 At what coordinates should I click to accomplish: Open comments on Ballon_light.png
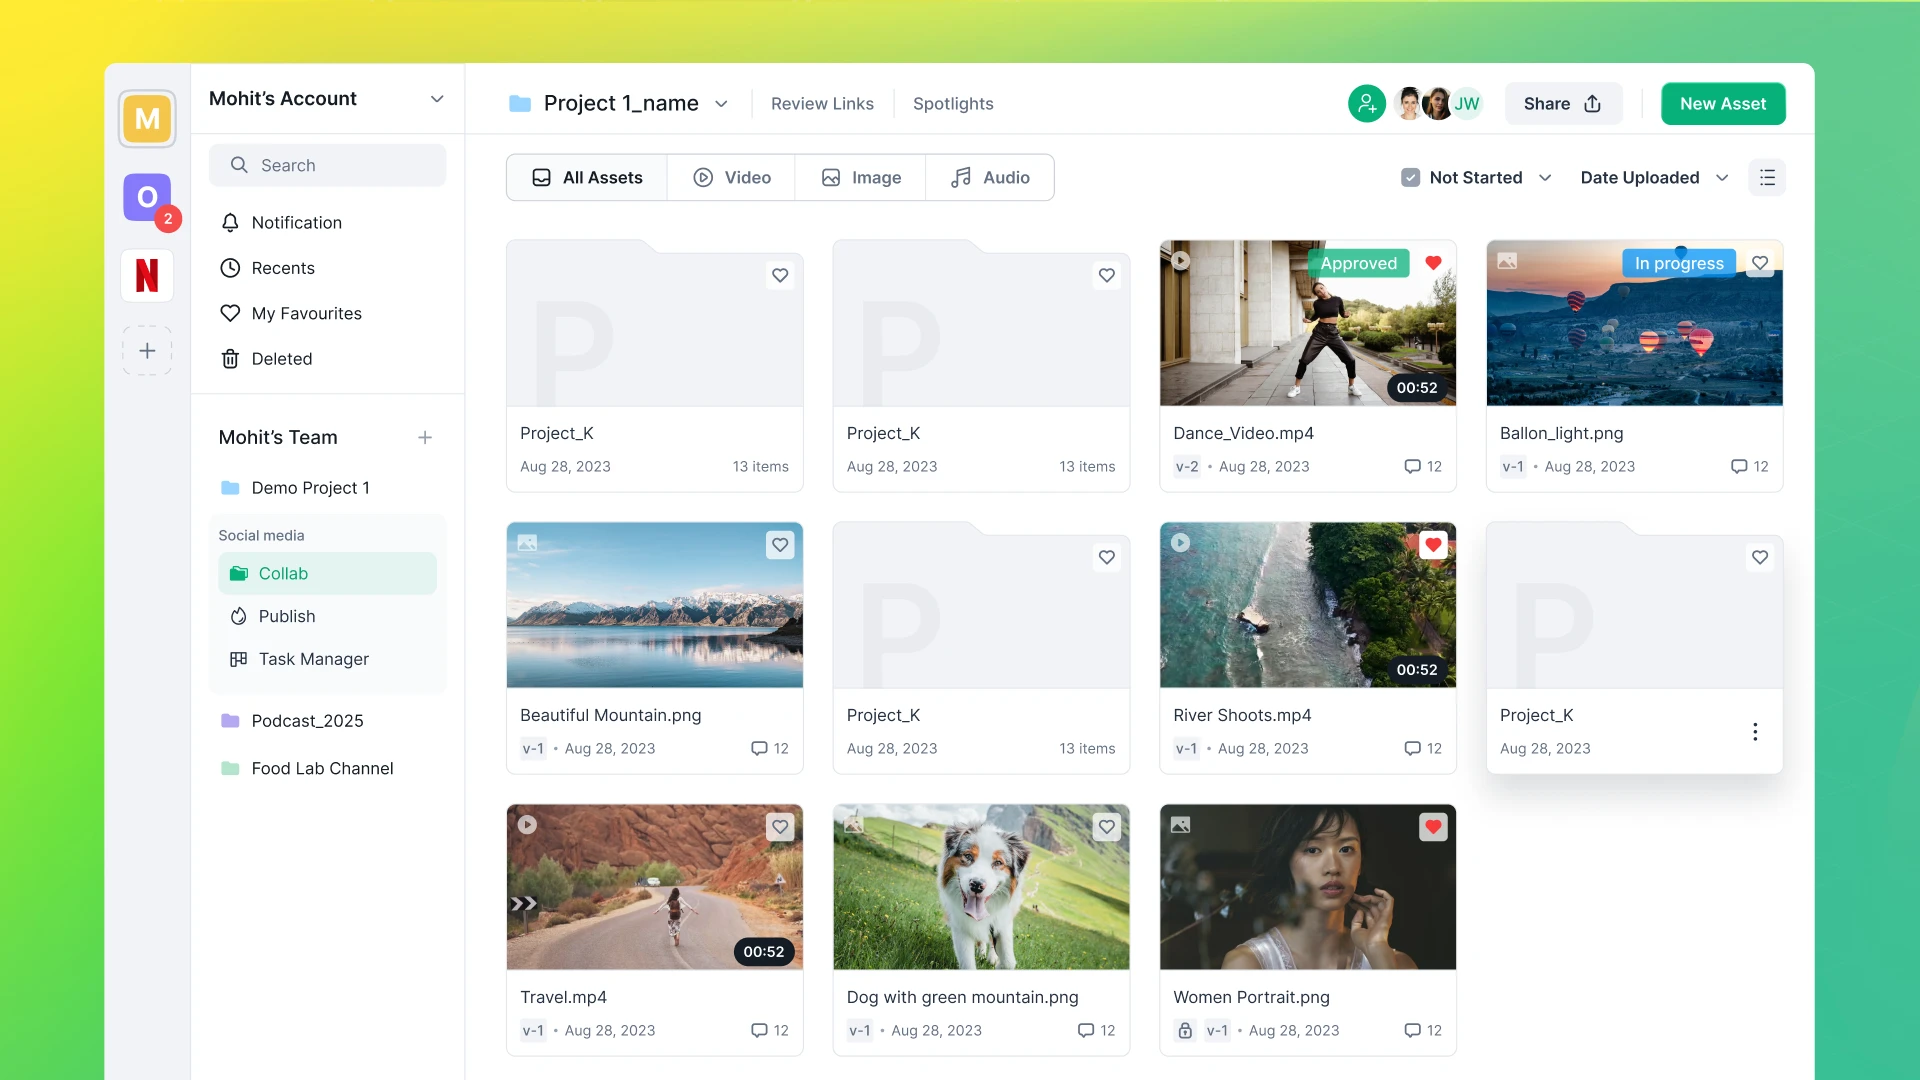point(1750,467)
